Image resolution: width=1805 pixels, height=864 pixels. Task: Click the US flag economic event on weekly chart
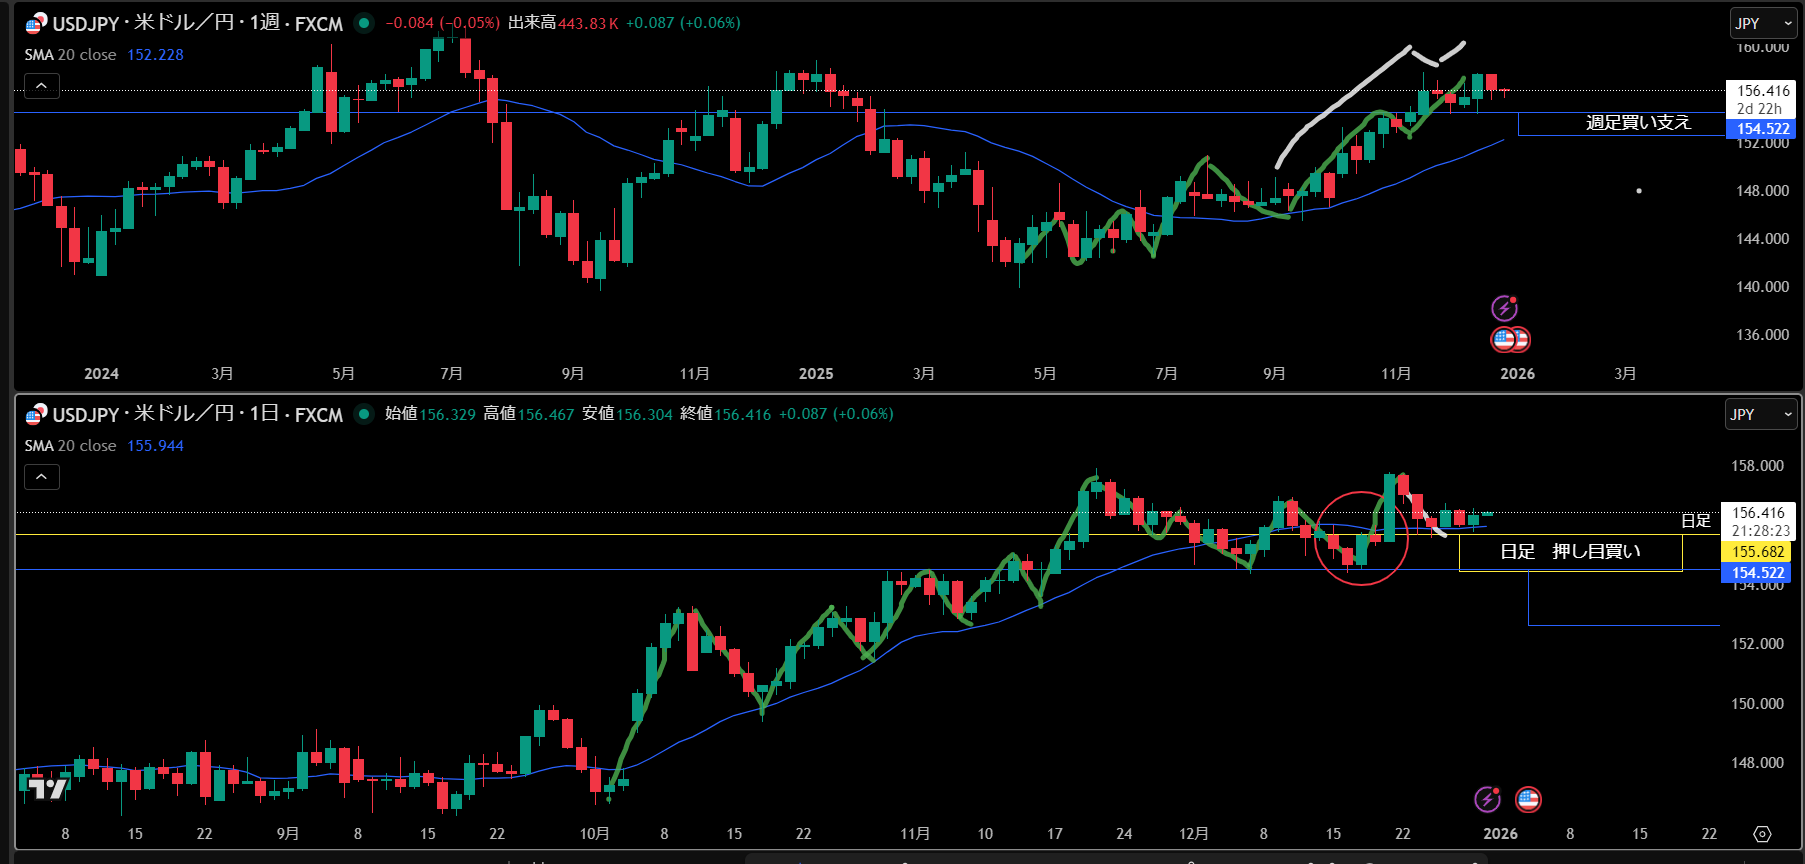tap(1506, 340)
